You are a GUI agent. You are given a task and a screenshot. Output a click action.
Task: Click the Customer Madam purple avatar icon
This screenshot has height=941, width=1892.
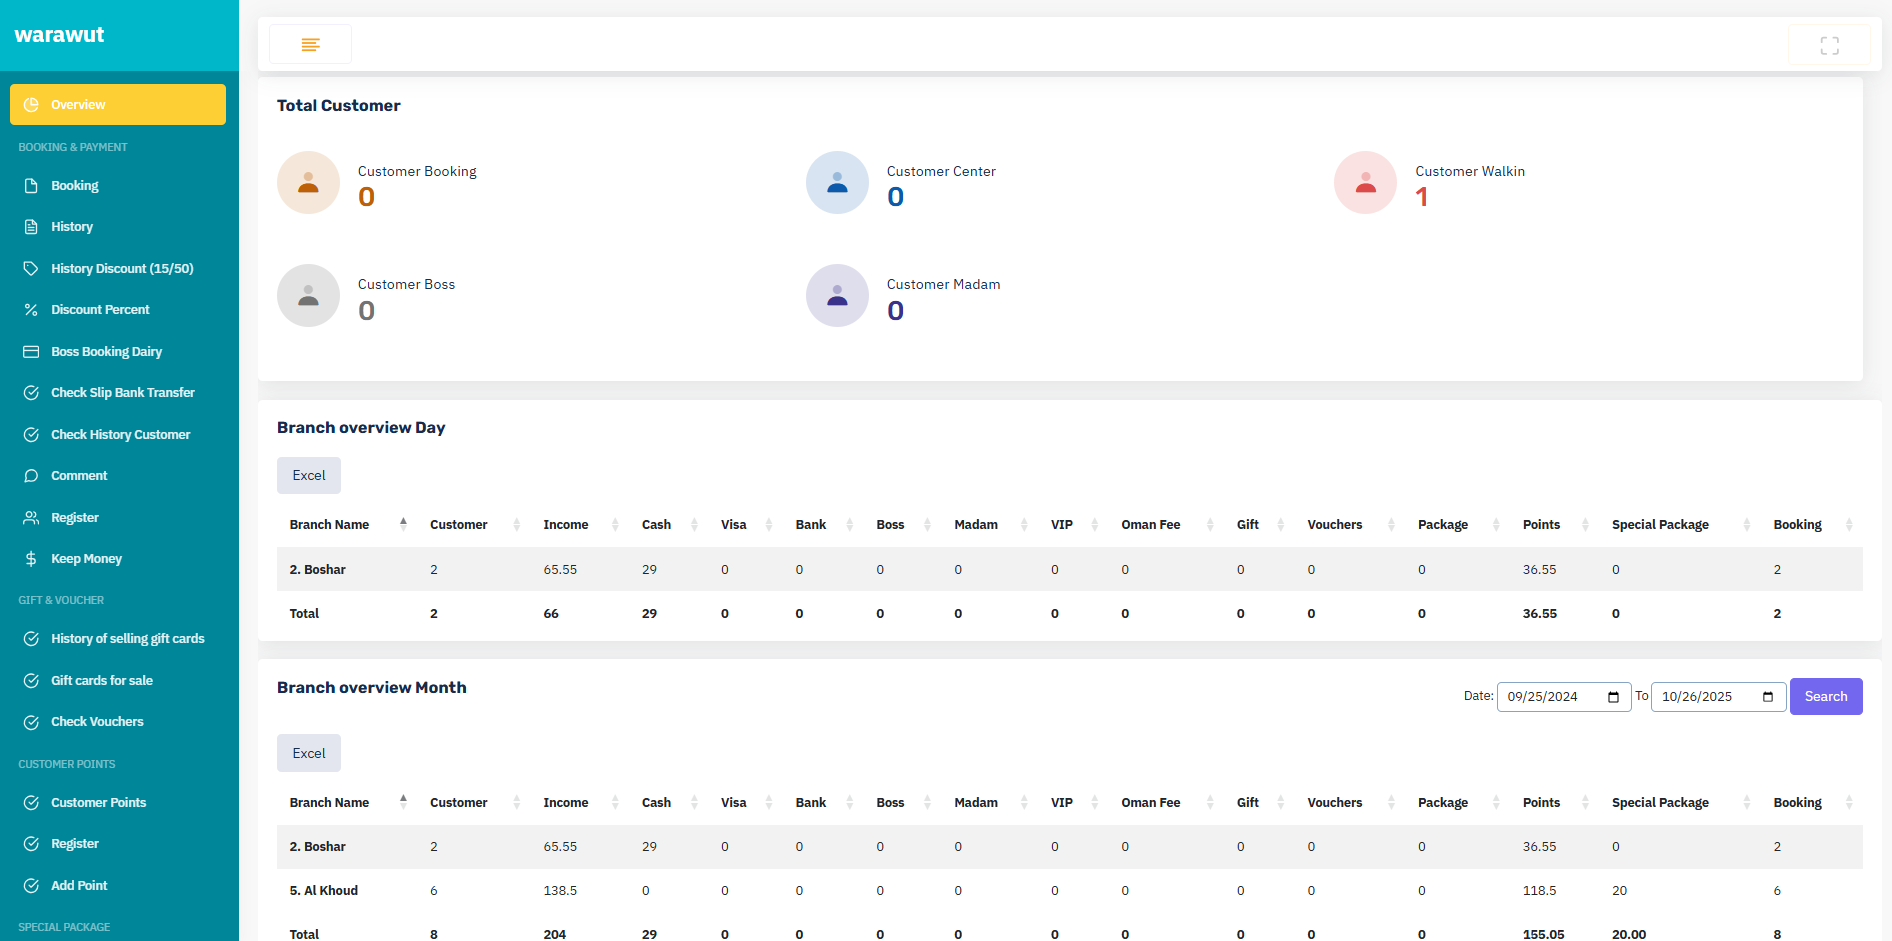point(837,296)
